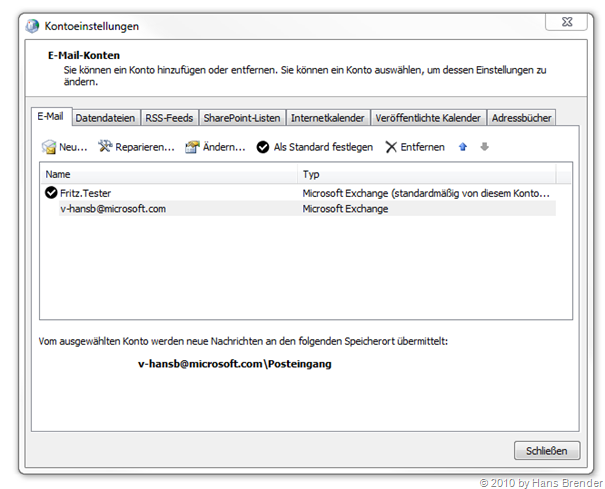Go to the Internetkalender tab

[x=328, y=118]
